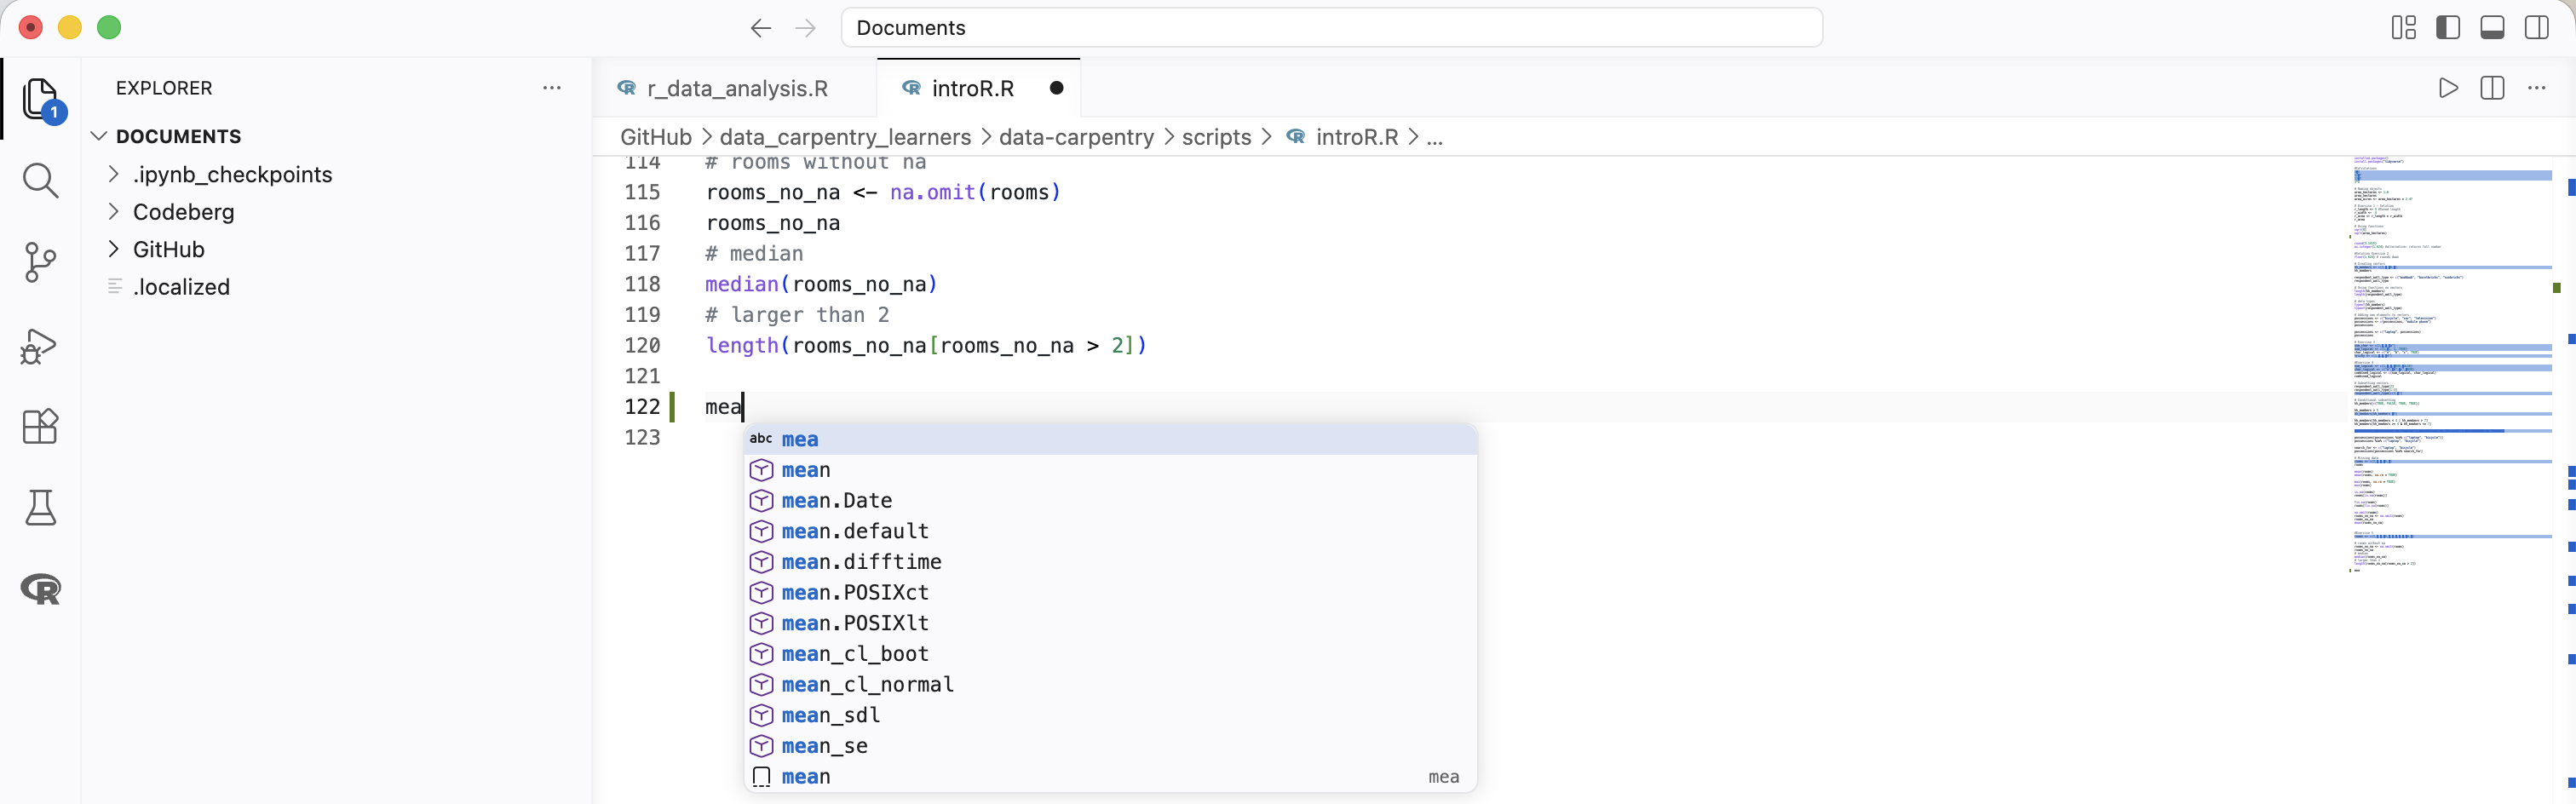Open Run and Debug view
The height and width of the screenshot is (804, 2576).
[40, 346]
